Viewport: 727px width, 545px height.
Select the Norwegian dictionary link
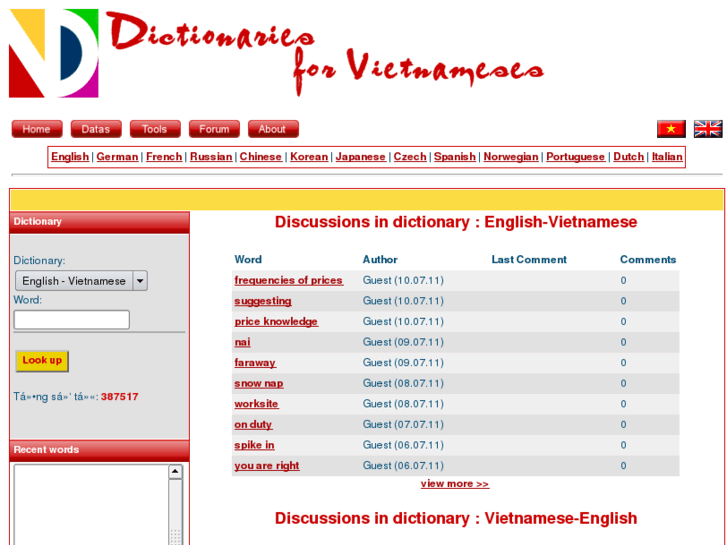click(511, 157)
